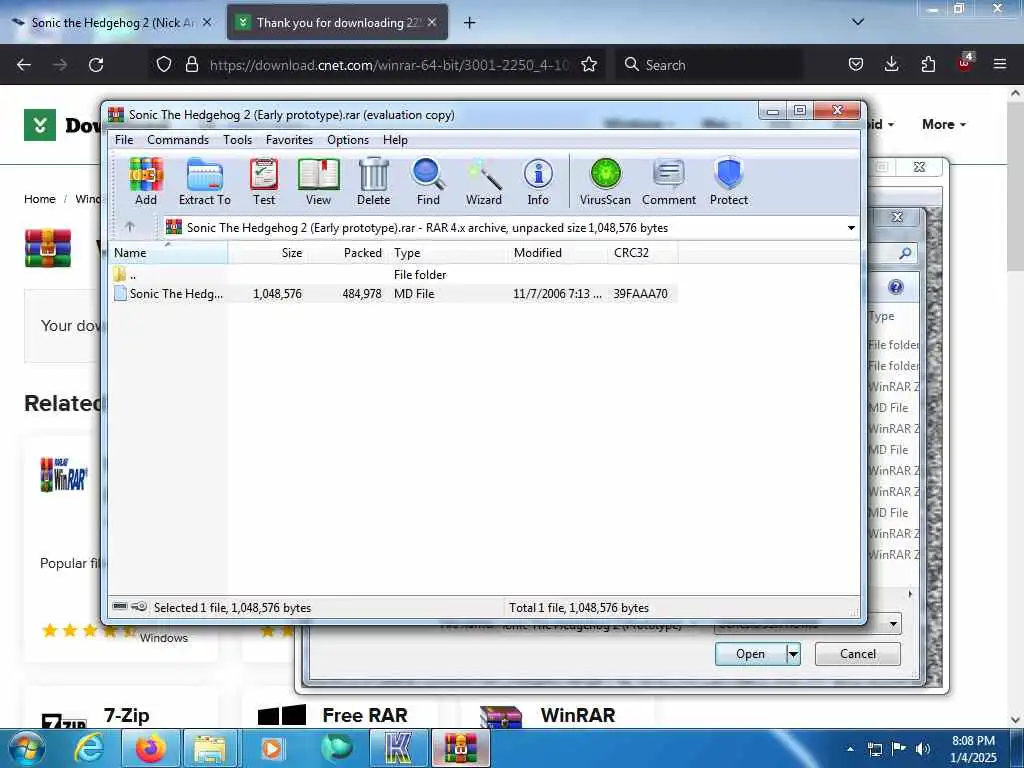This screenshot has height=768, width=1024.
Task: Open Firefox hamburger application menu
Action: pos(999,65)
